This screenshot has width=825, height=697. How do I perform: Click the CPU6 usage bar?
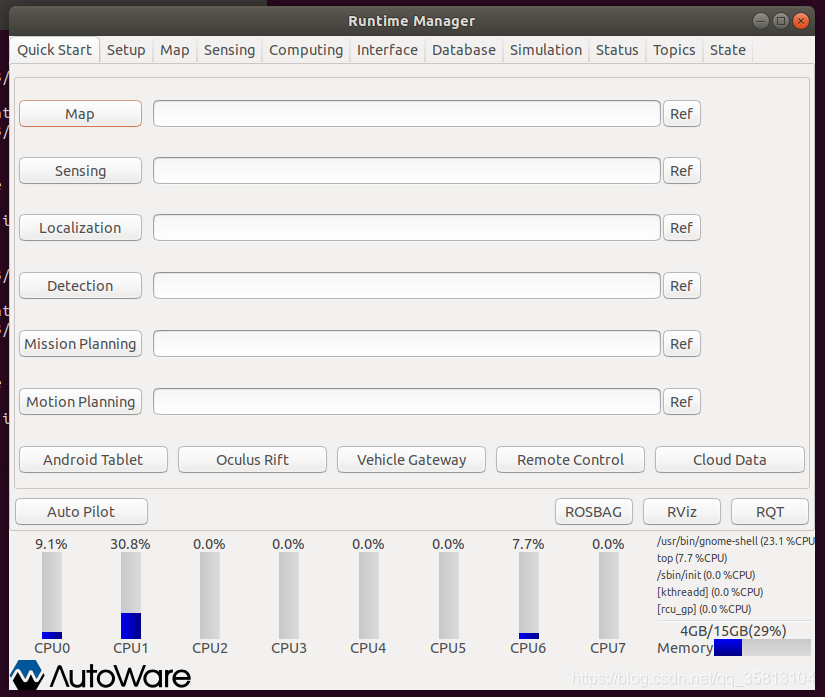[x=529, y=595]
